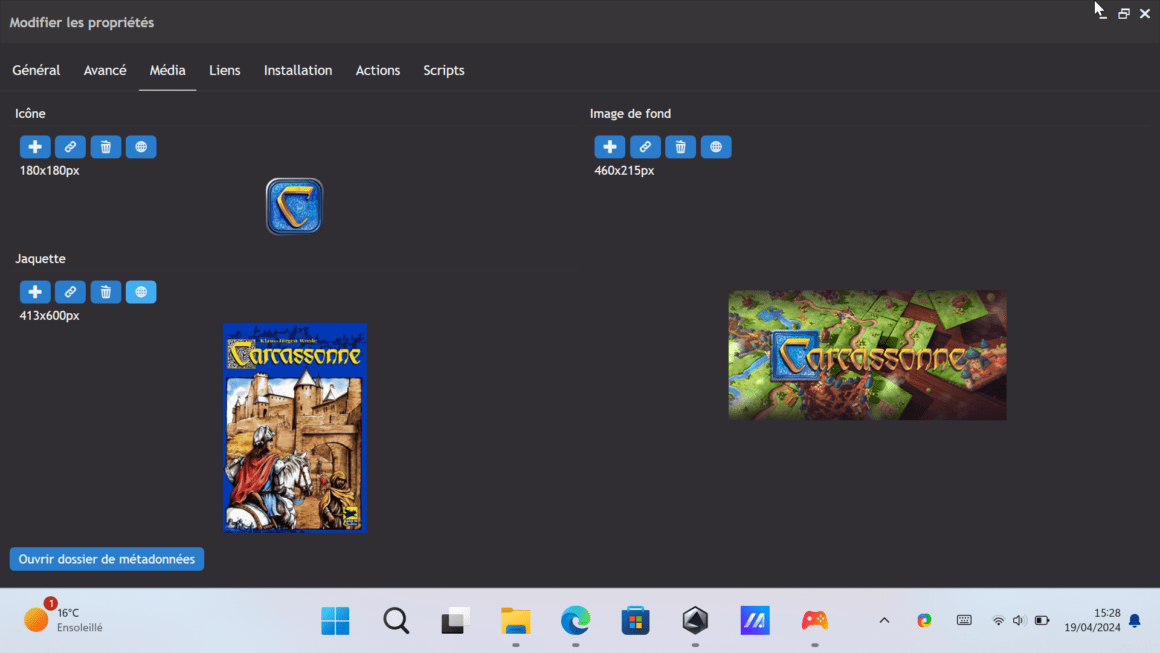Open Task View on the taskbar

[x=456, y=620]
